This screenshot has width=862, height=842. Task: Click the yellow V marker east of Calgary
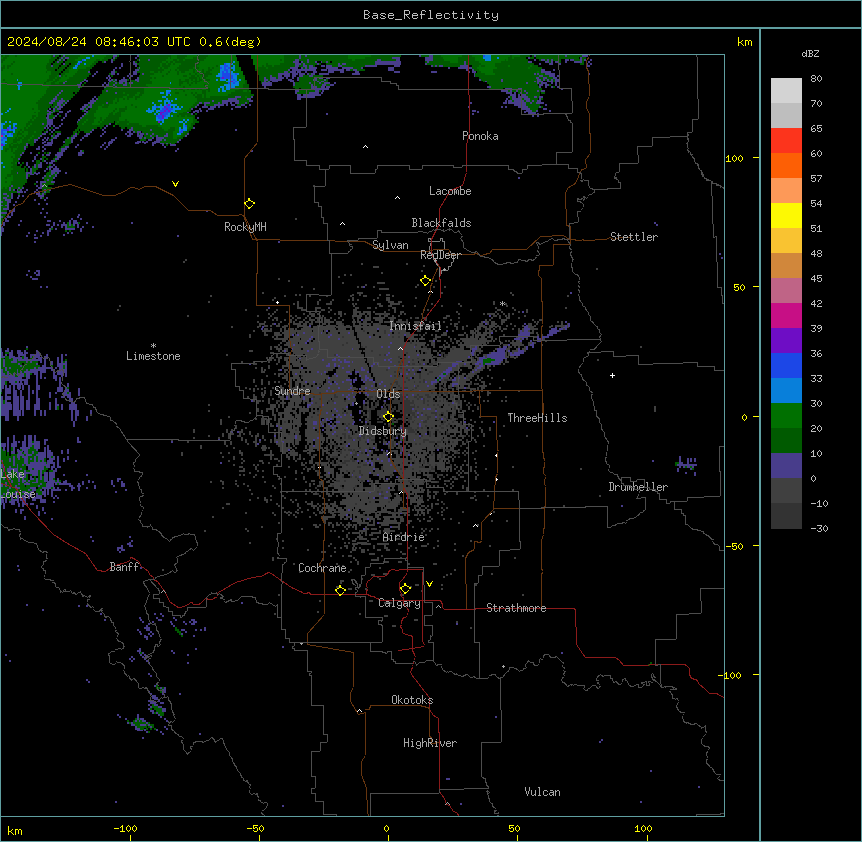click(429, 584)
